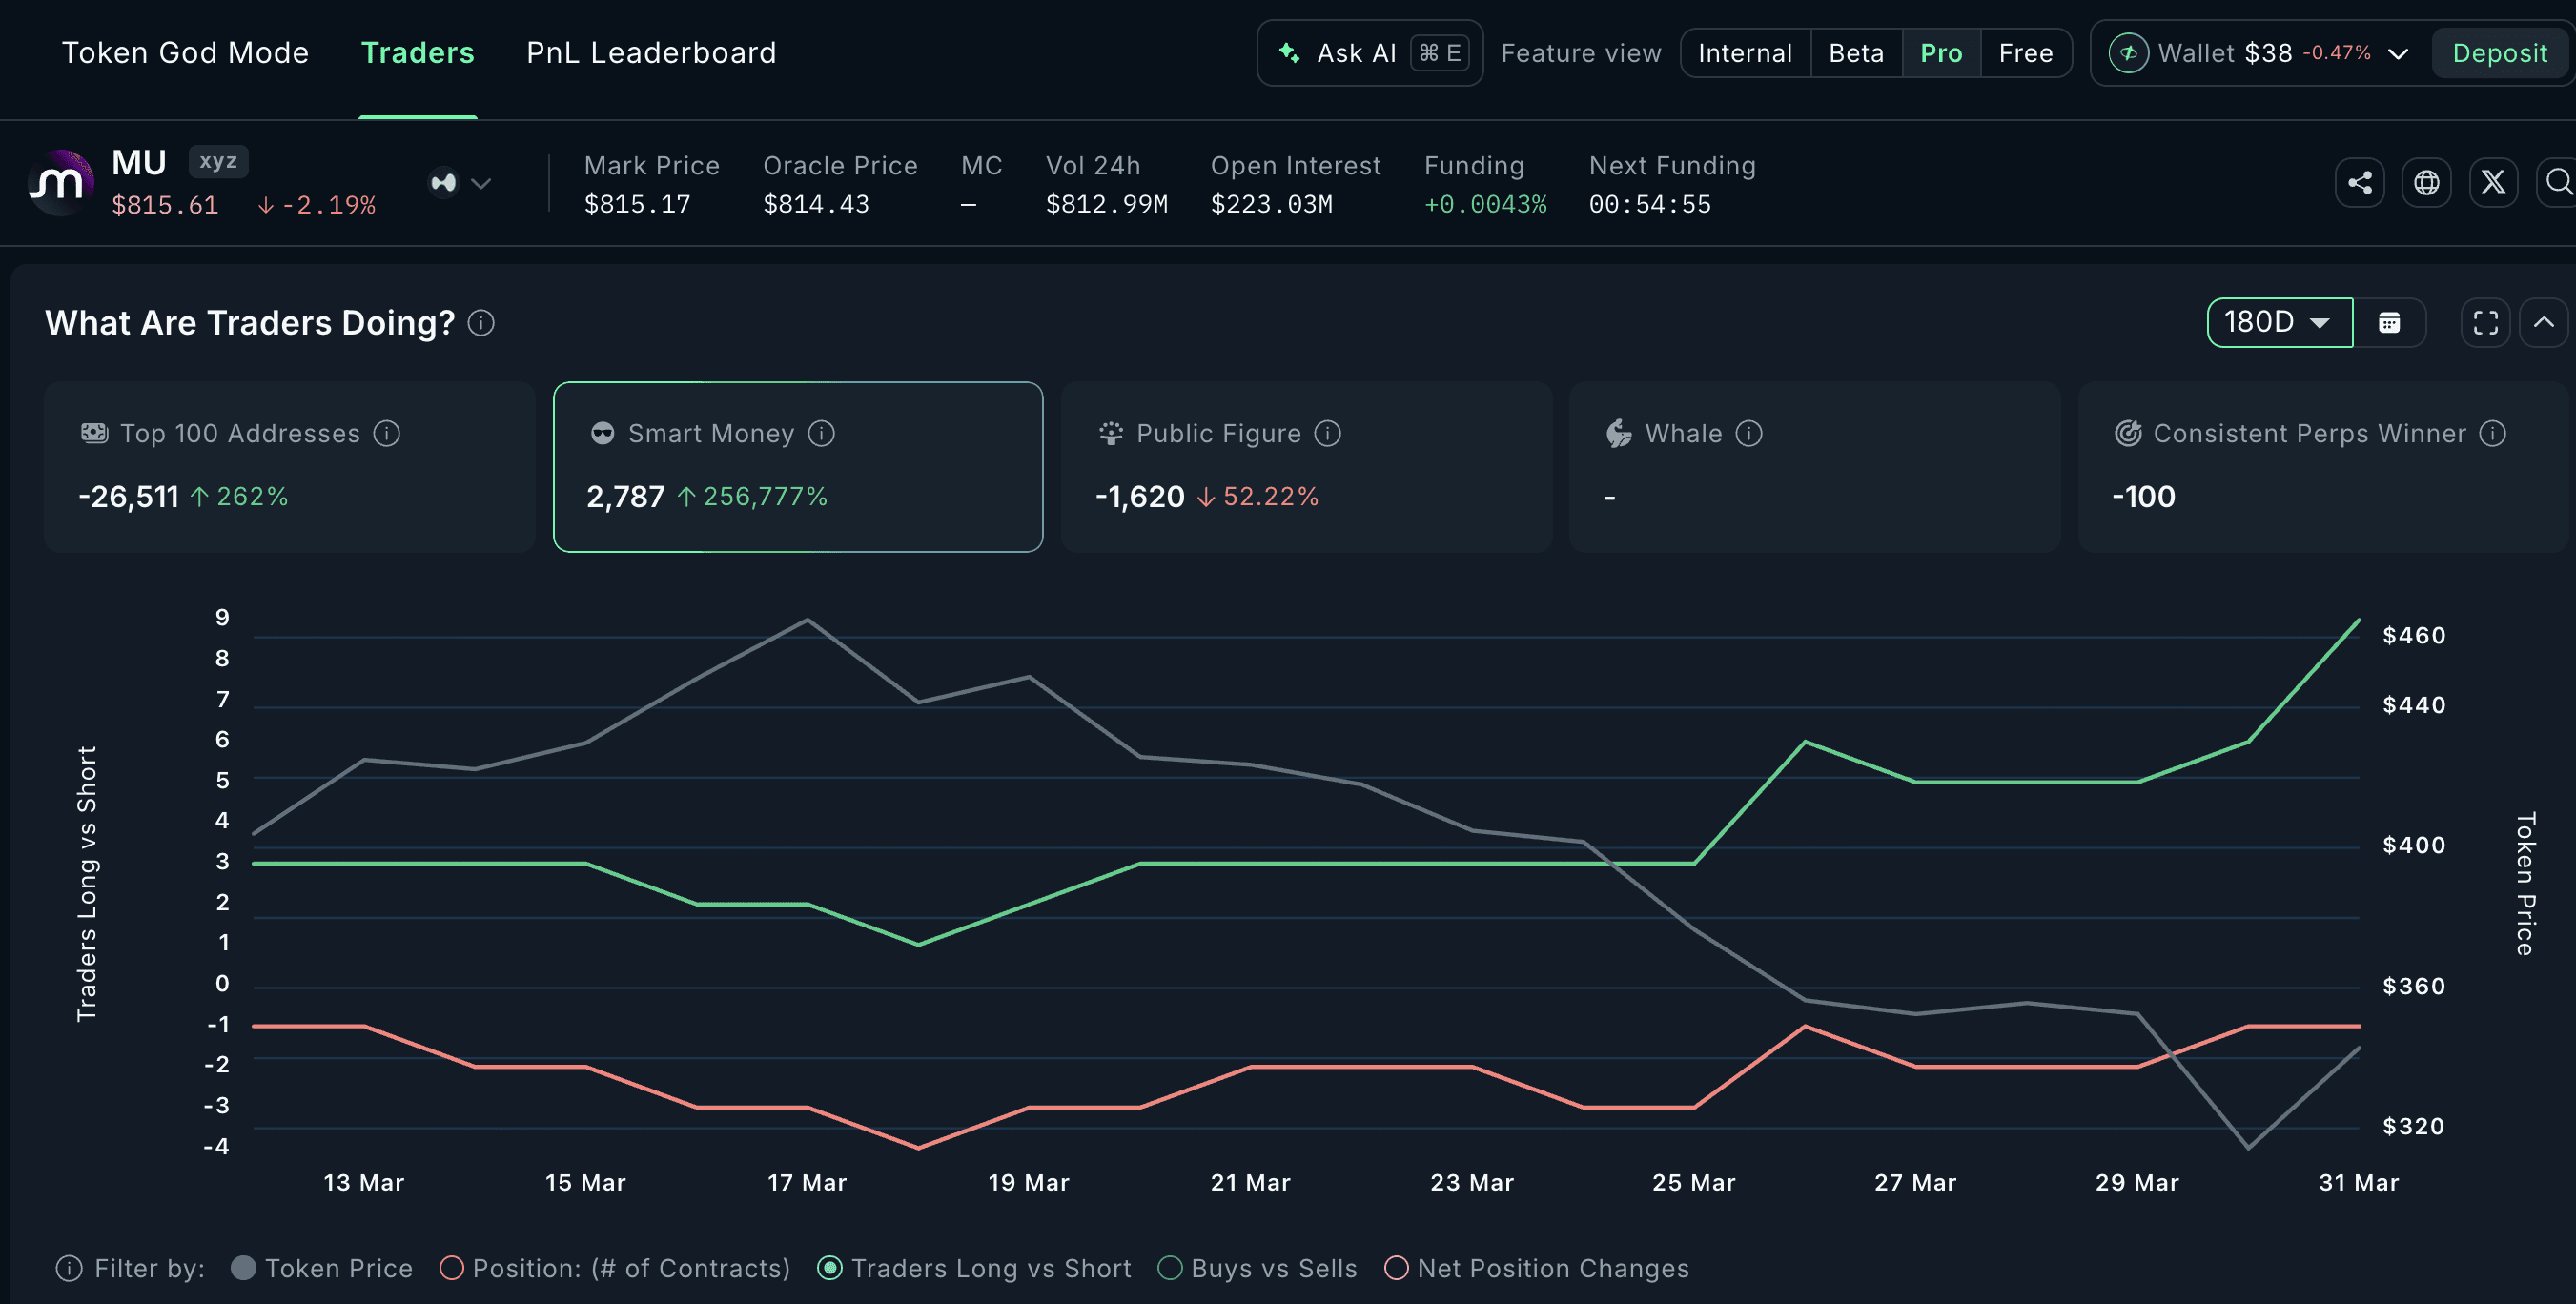
Task: Toggle the Token Price filter
Action: point(322,1268)
